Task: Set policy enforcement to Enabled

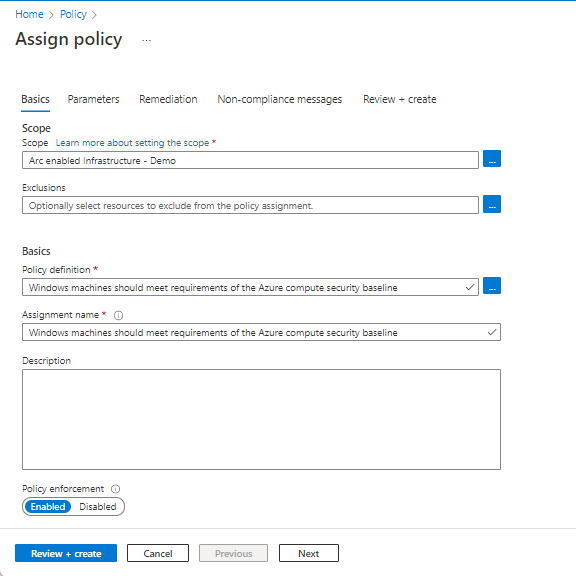Action: coord(48,507)
